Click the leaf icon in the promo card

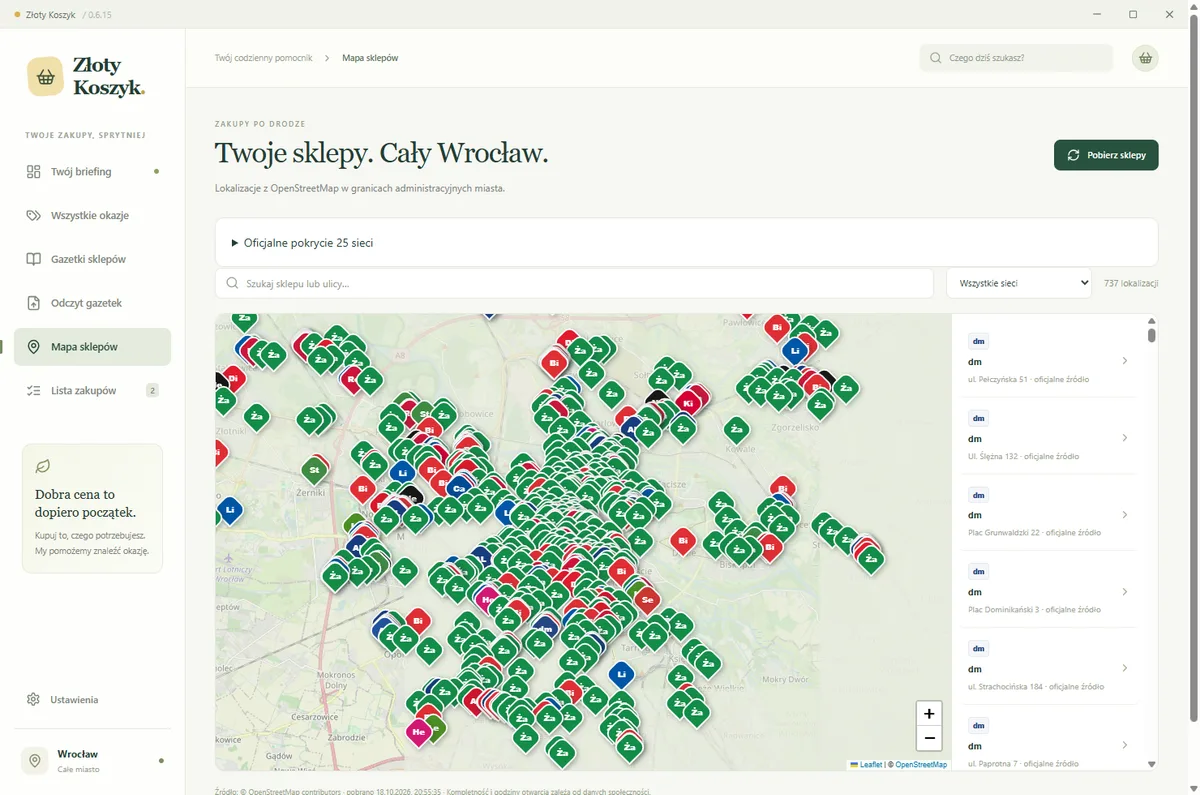(x=43, y=466)
